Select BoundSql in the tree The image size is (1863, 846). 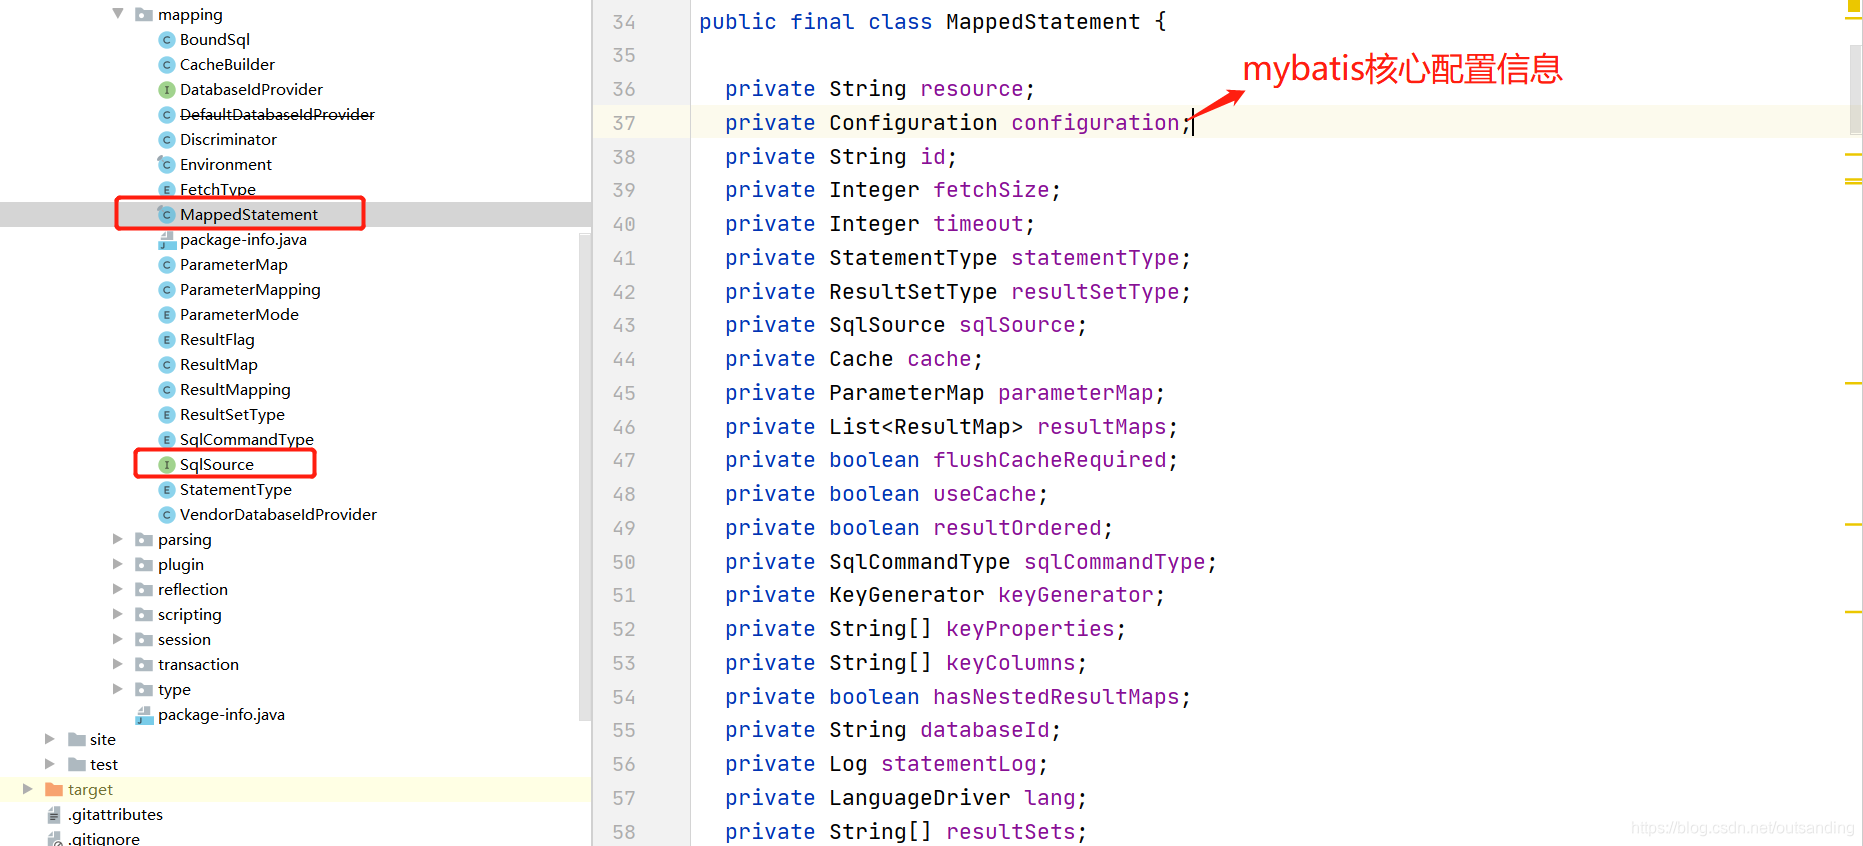[x=215, y=40]
